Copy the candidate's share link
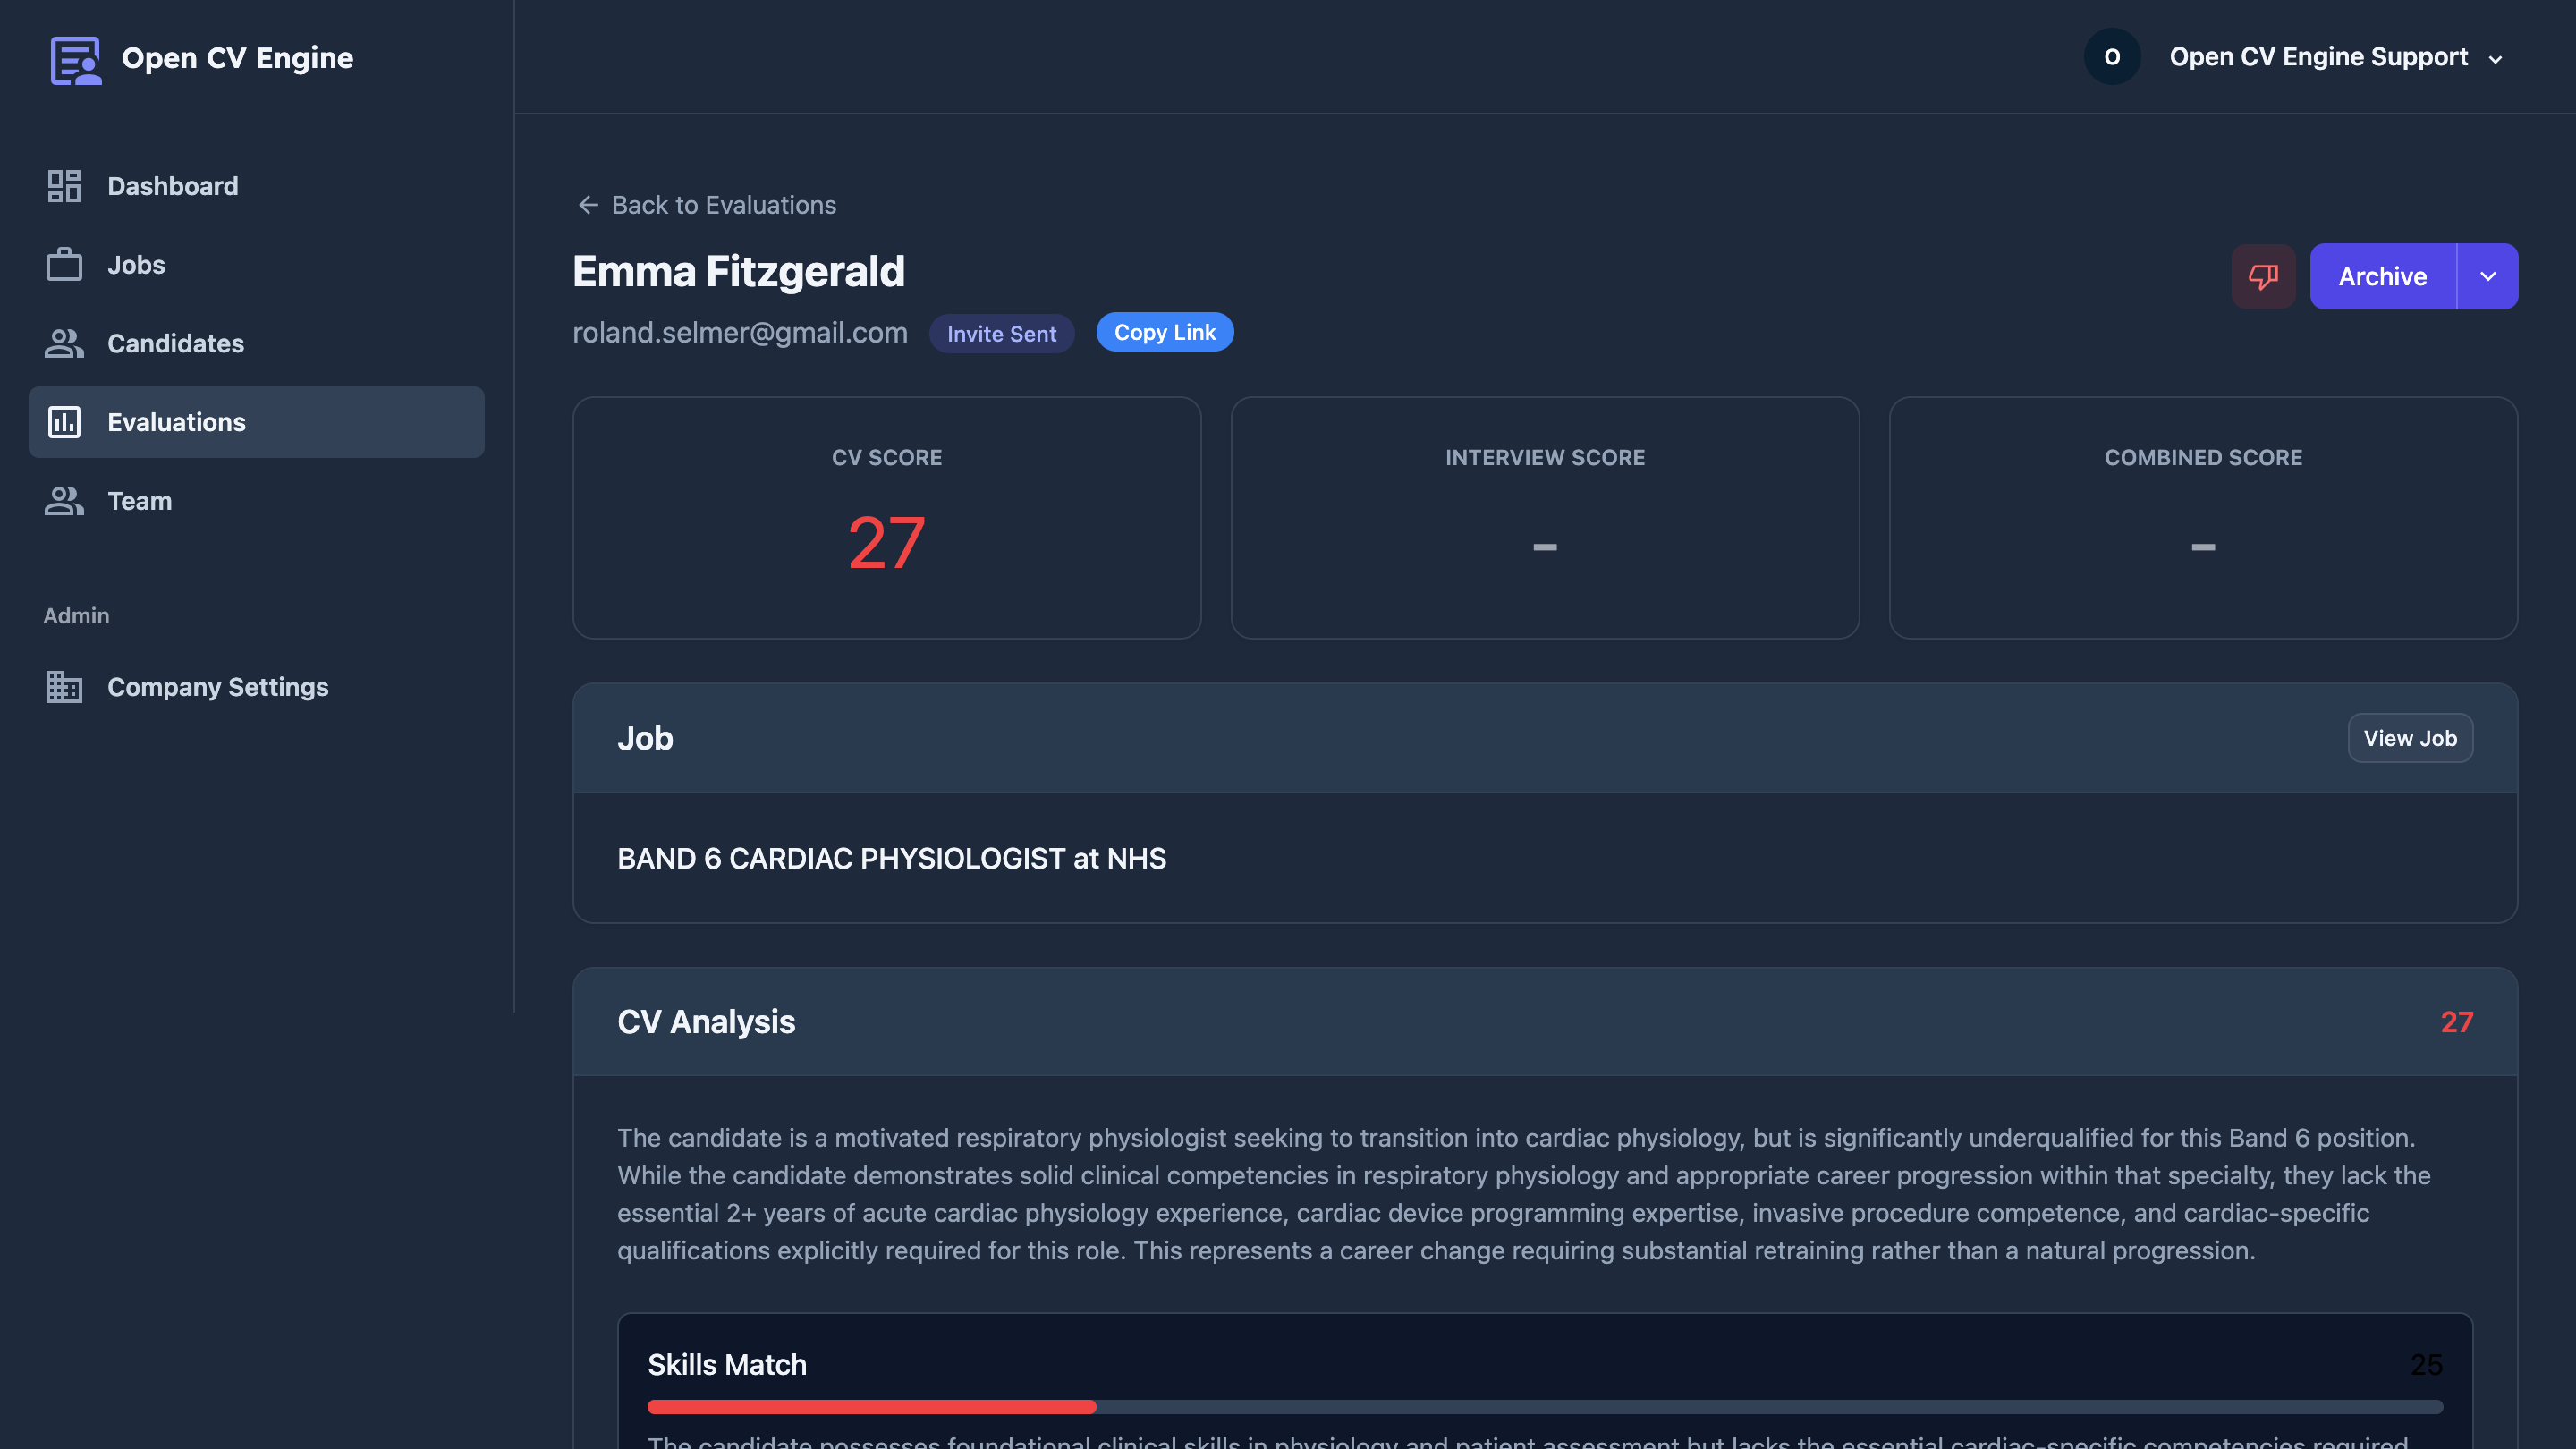 pyautogui.click(x=1164, y=332)
